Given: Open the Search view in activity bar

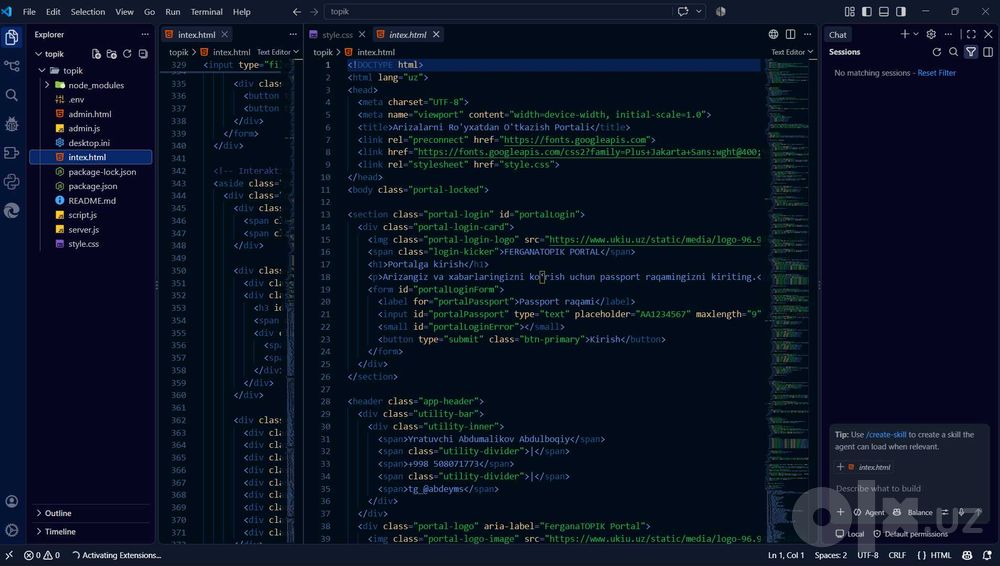Looking at the screenshot, I should tap(11, 95).
